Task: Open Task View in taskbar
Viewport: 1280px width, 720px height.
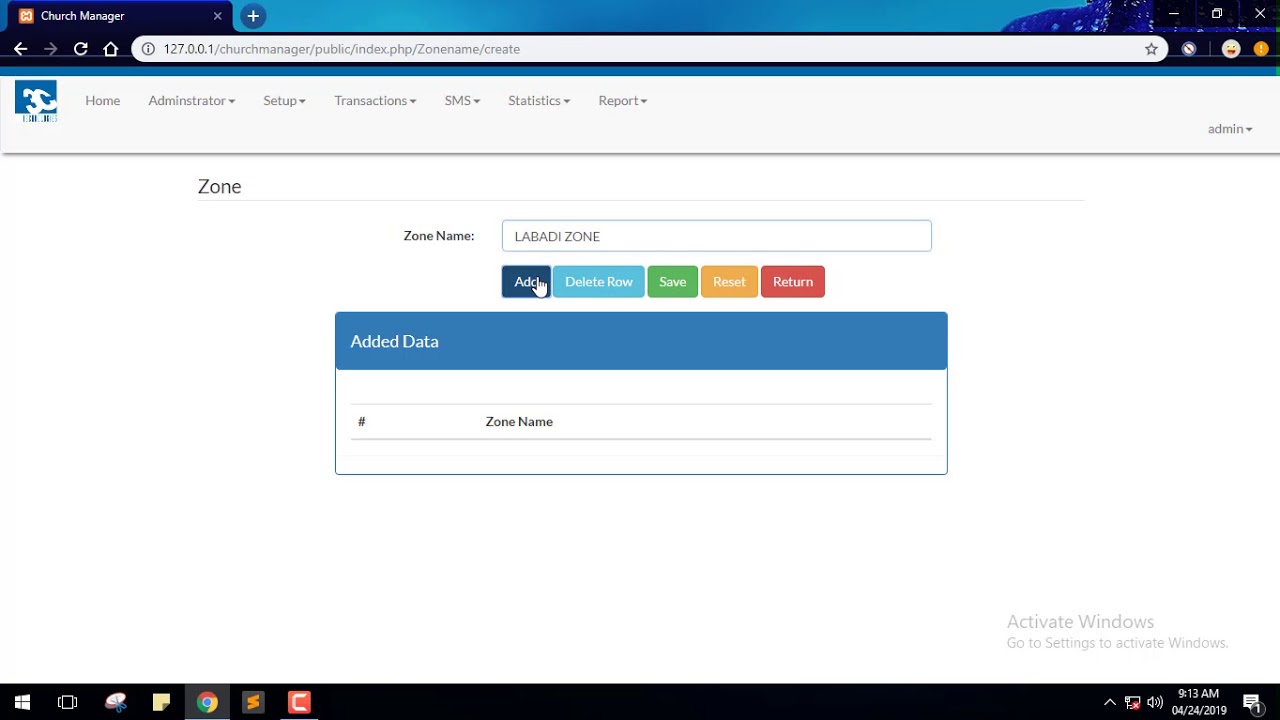Action: [x=67, y=702]
